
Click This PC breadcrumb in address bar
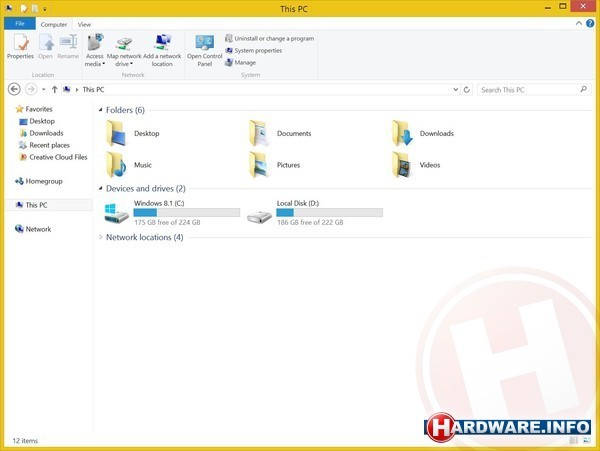point(93,90)
